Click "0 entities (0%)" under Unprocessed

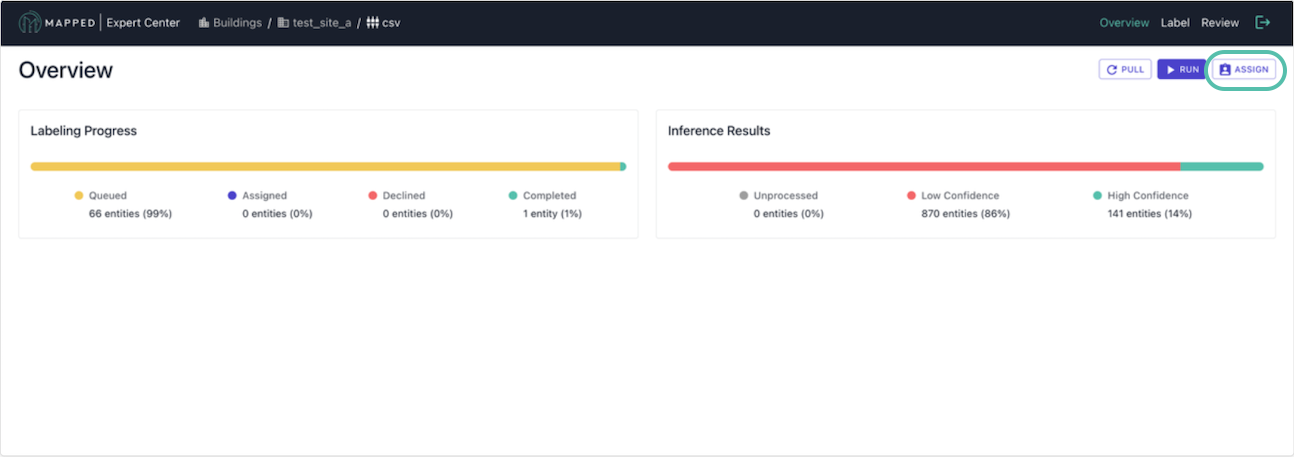point(789,213)
